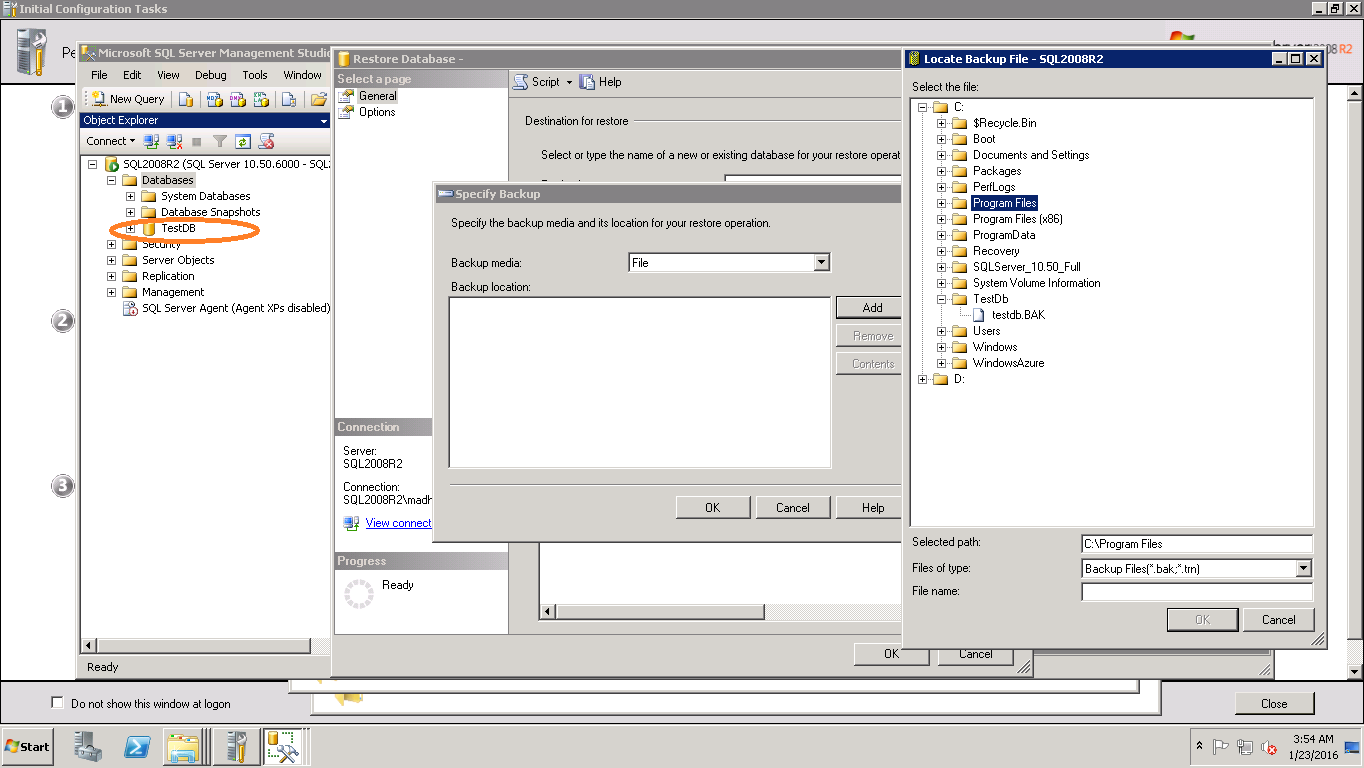Click the Help icon in Restore Database

[601, 82]
